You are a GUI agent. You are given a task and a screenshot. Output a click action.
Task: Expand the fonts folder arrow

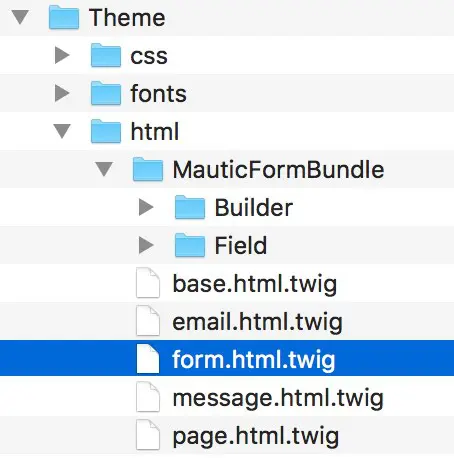click(x=62, y=93)
